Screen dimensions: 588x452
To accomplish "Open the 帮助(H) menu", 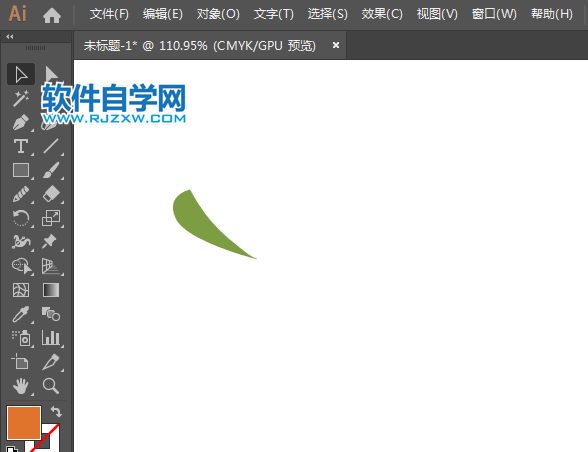I will tap(552, 14).
